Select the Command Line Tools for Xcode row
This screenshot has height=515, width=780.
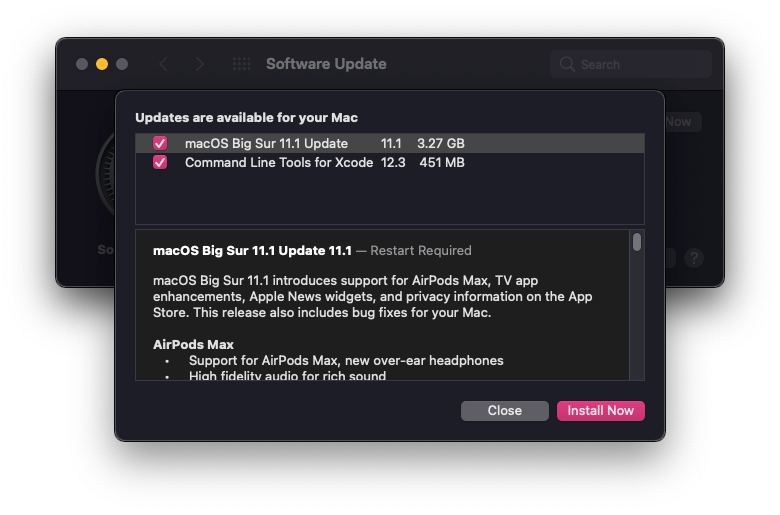click(390, 162)
